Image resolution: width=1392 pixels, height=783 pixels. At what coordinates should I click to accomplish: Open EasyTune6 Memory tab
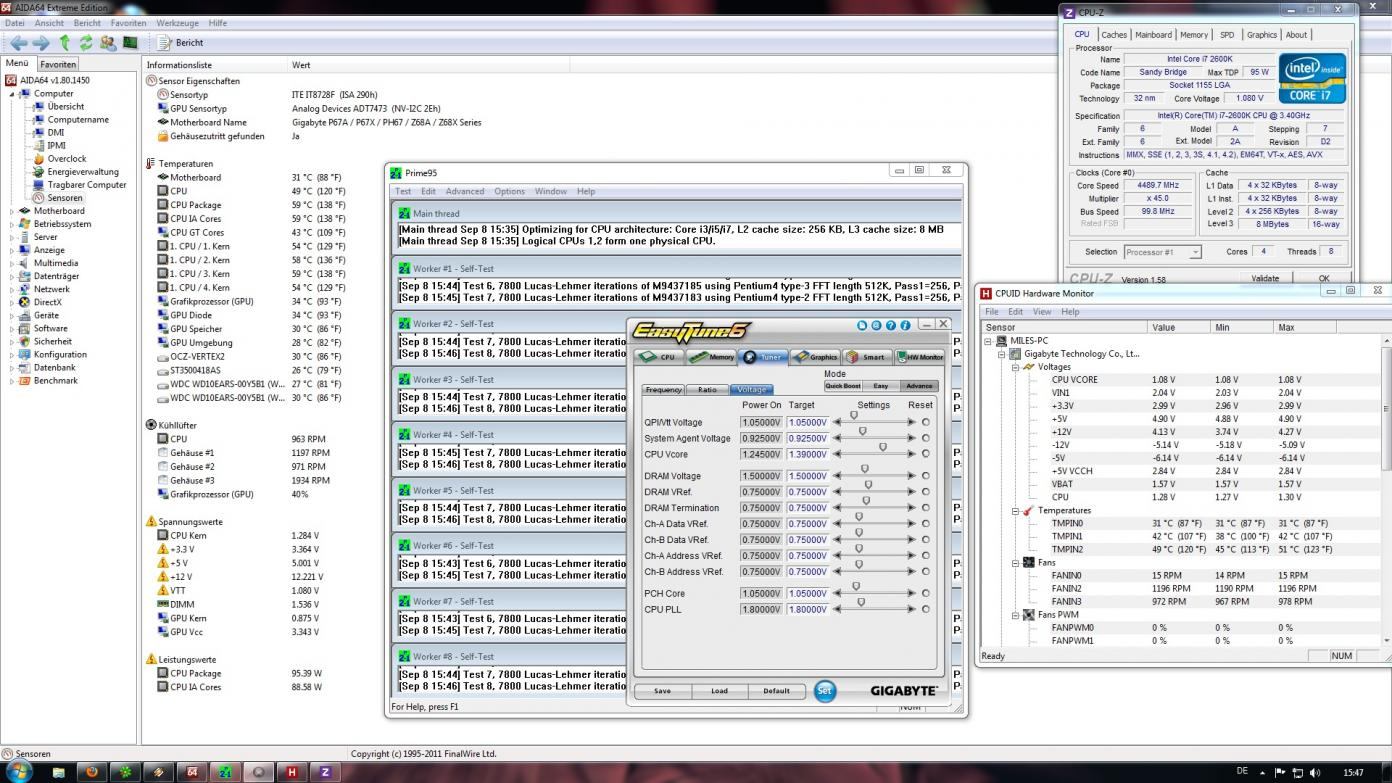point(712,357)
